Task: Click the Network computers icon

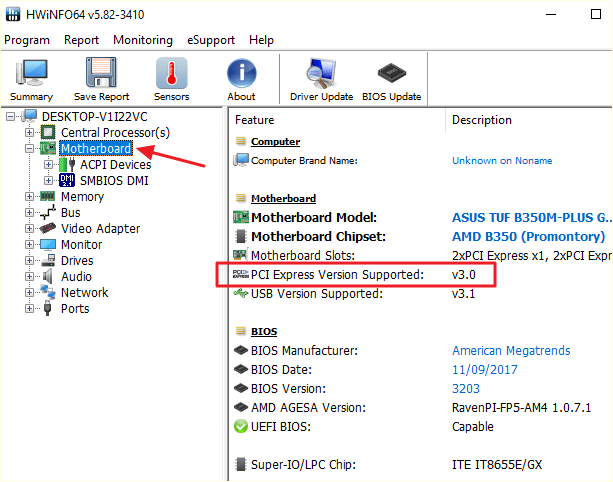Action: click(x=48, y=292)
